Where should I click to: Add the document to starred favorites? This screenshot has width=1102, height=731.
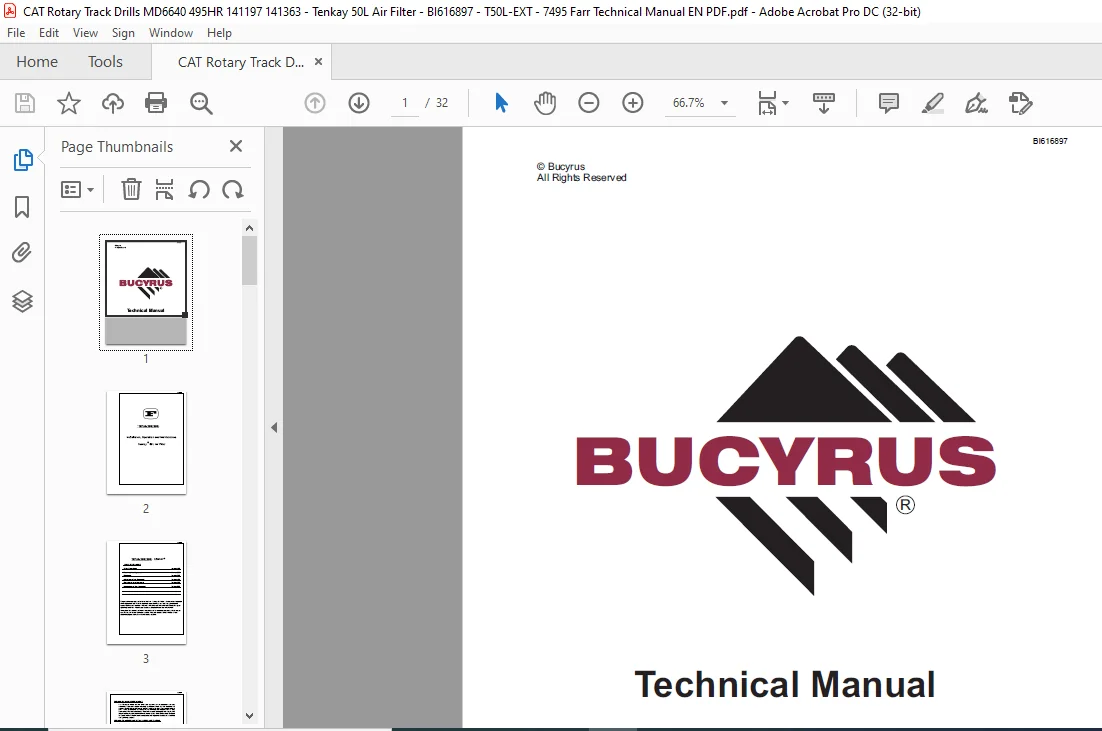69,103
